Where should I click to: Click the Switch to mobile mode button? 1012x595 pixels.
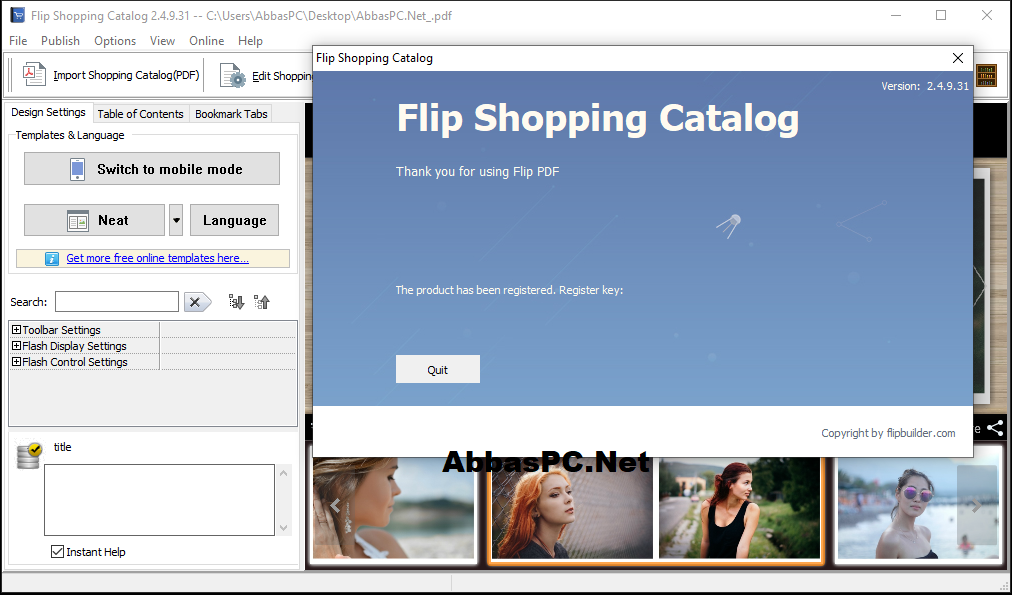152,169
